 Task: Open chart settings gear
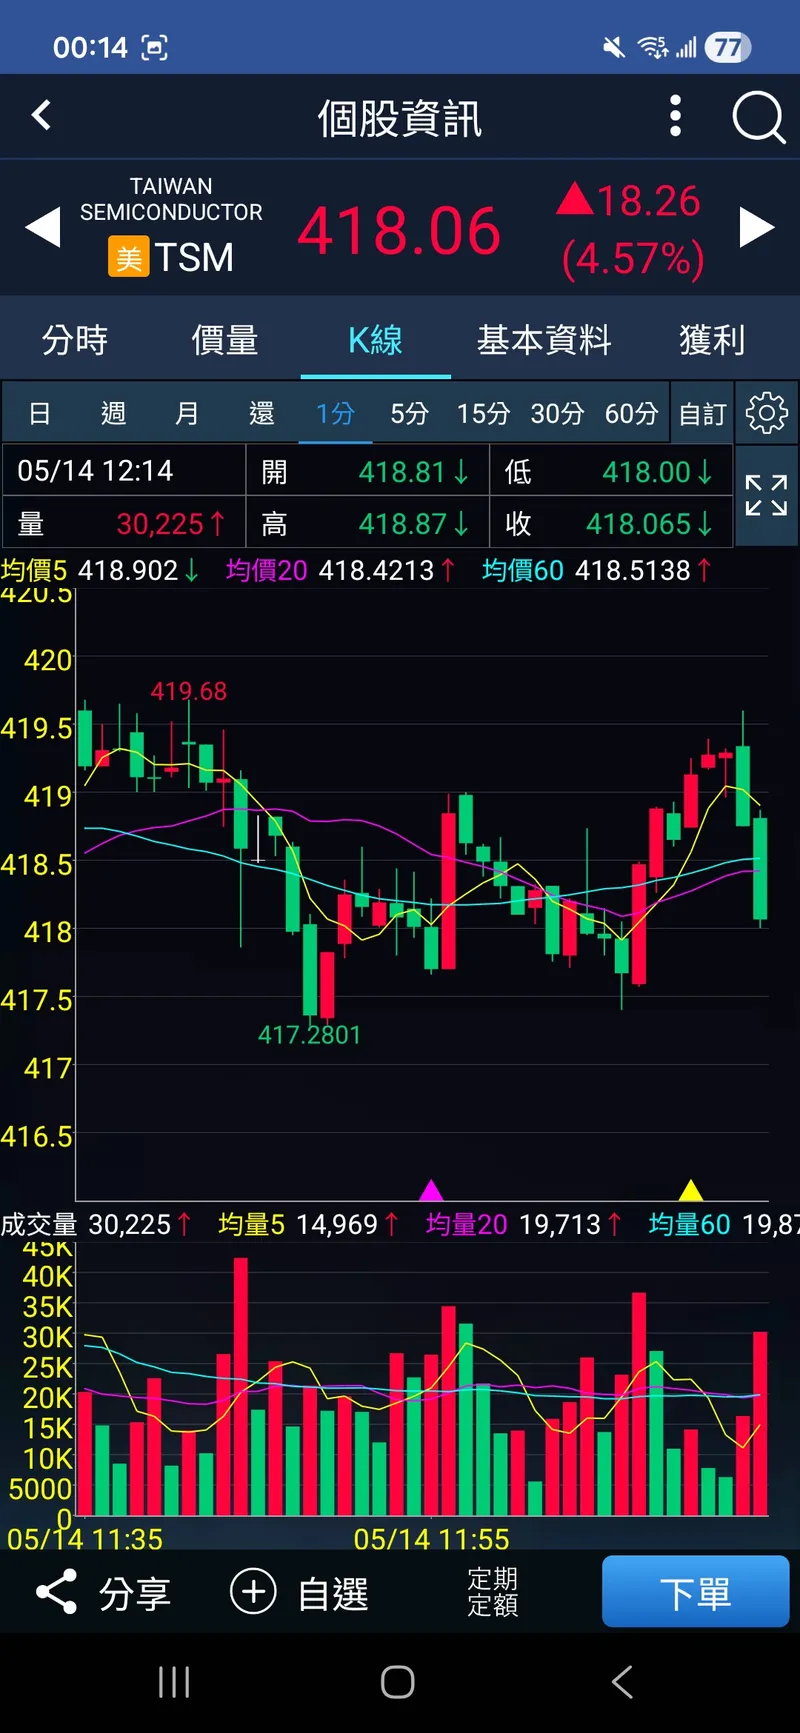(x=767, y=413)
